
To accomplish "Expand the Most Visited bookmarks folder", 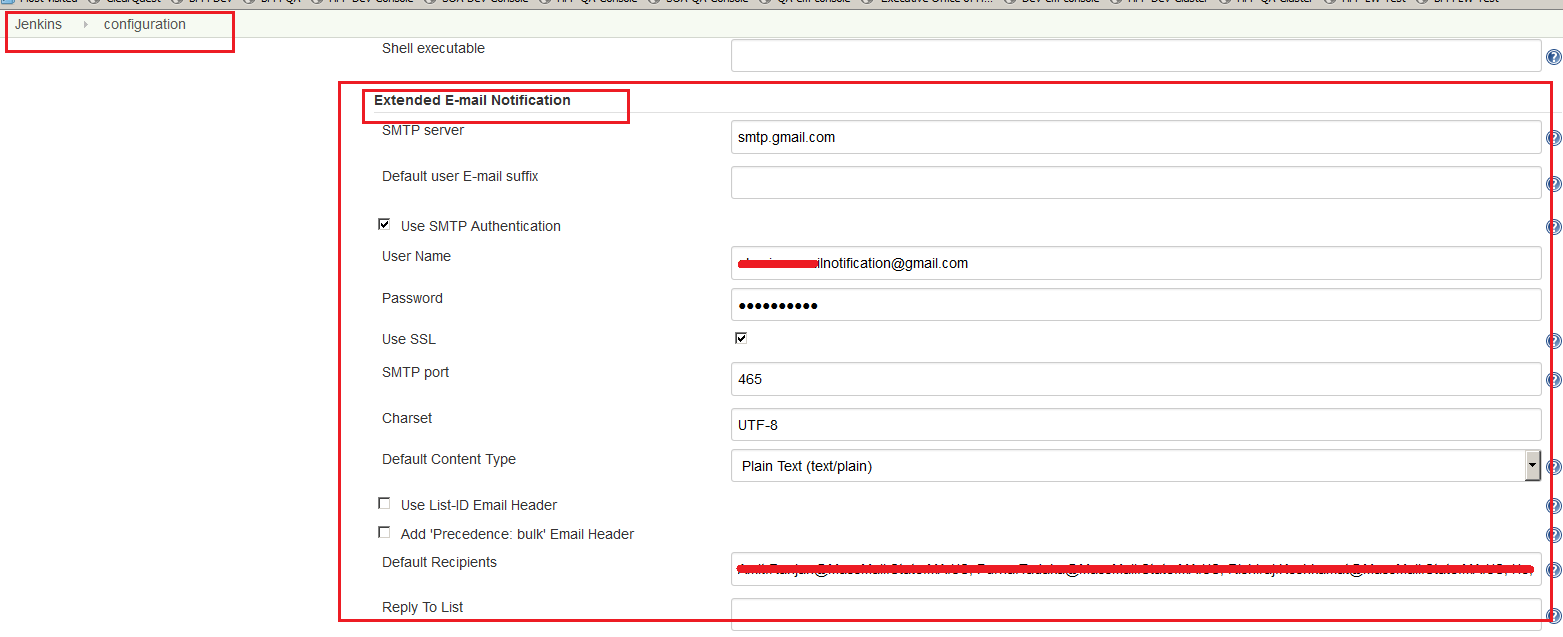I will click(40, 2).
